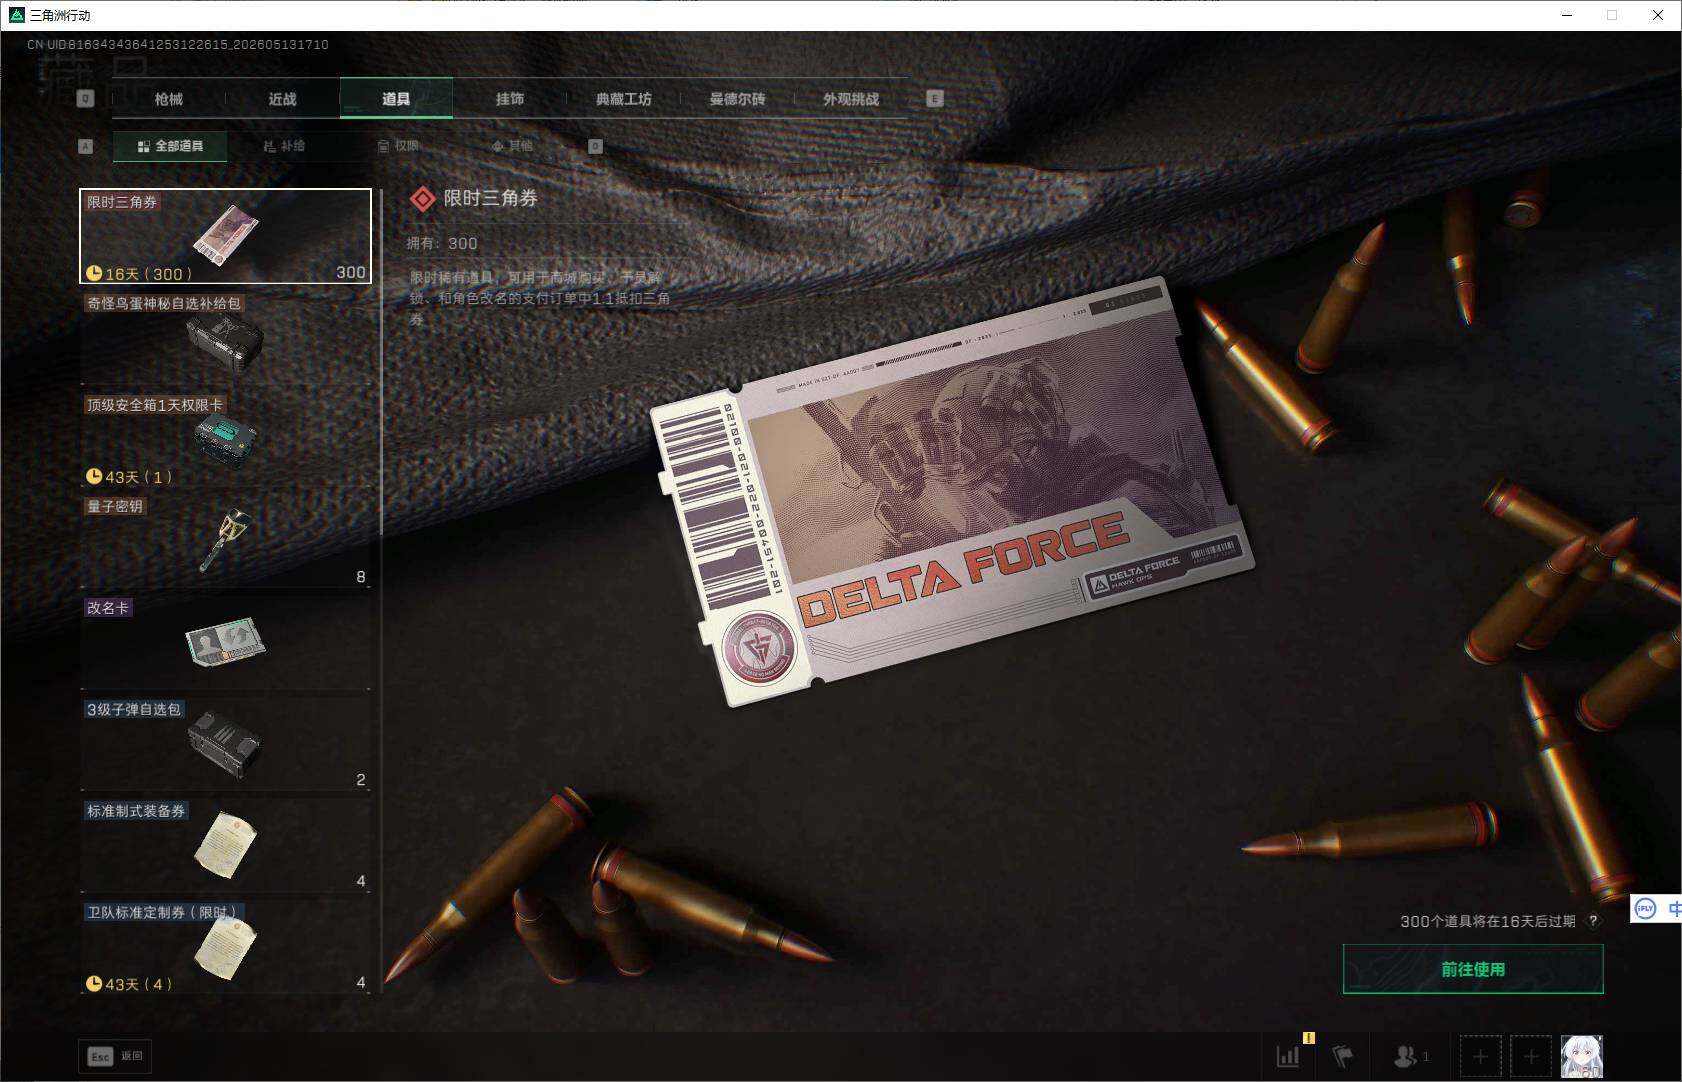Select the 量子密钥 item

[225, 541]
